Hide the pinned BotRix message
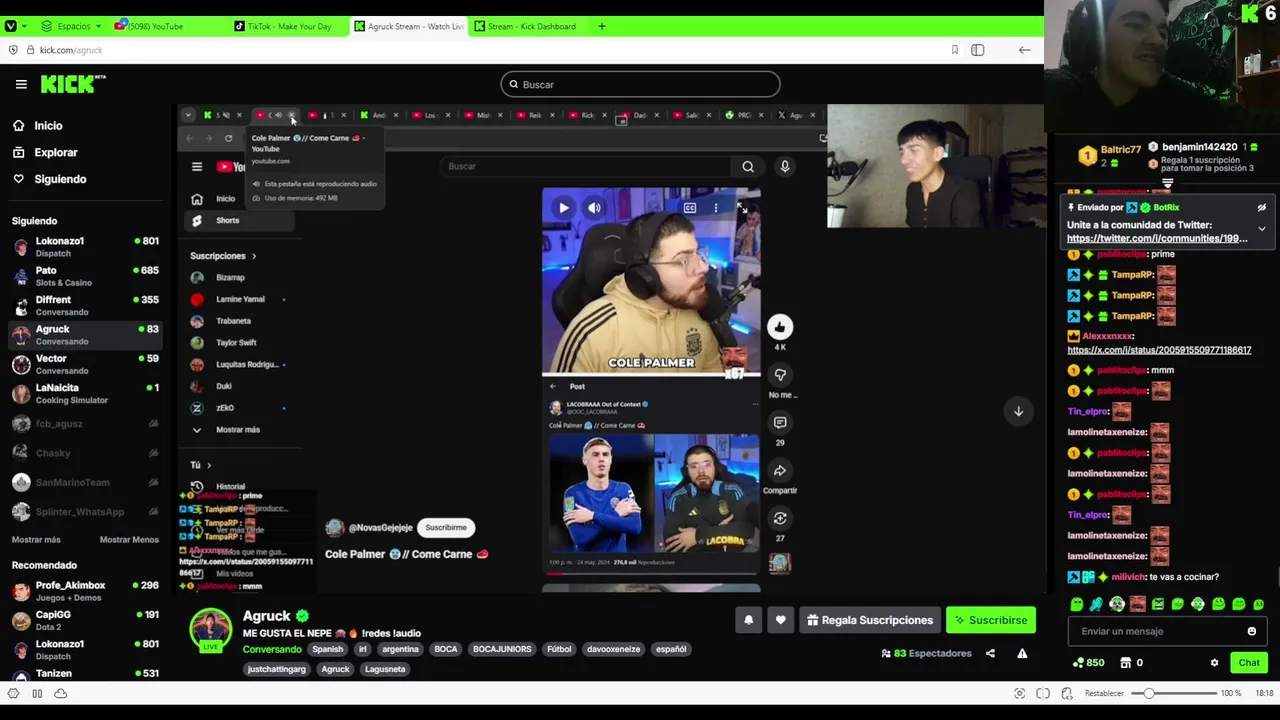The image size is (1280, 720). click(x=1261, y=208)
